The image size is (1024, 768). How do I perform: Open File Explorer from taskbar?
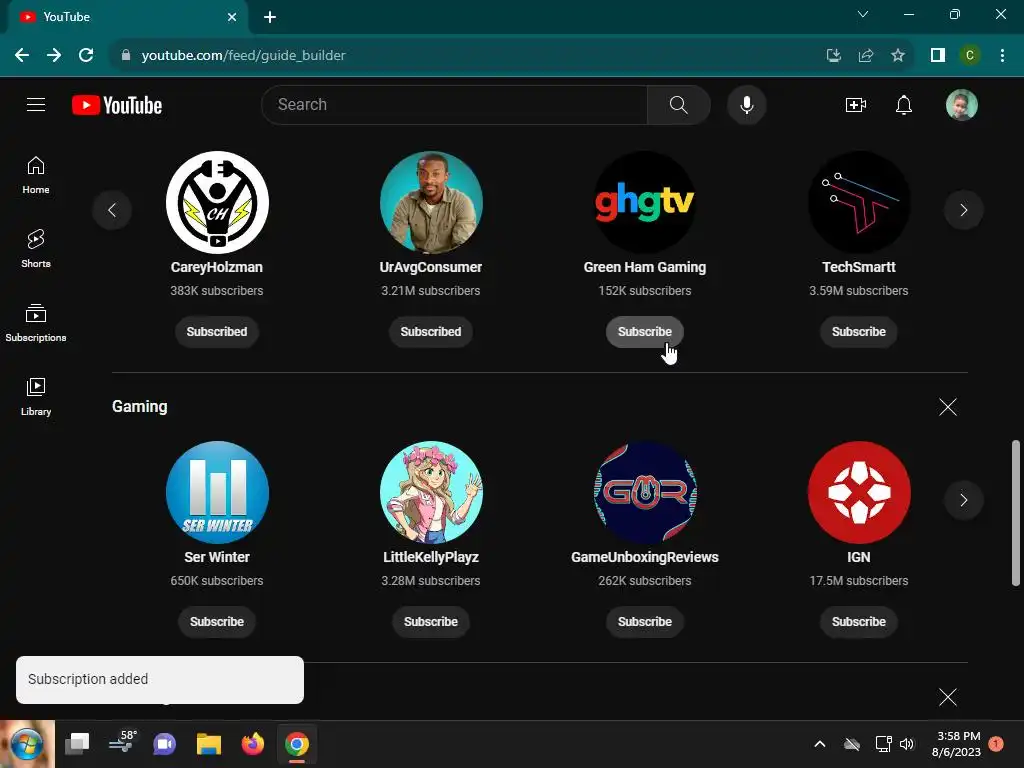pyautogui.click(x=209, y=744)
